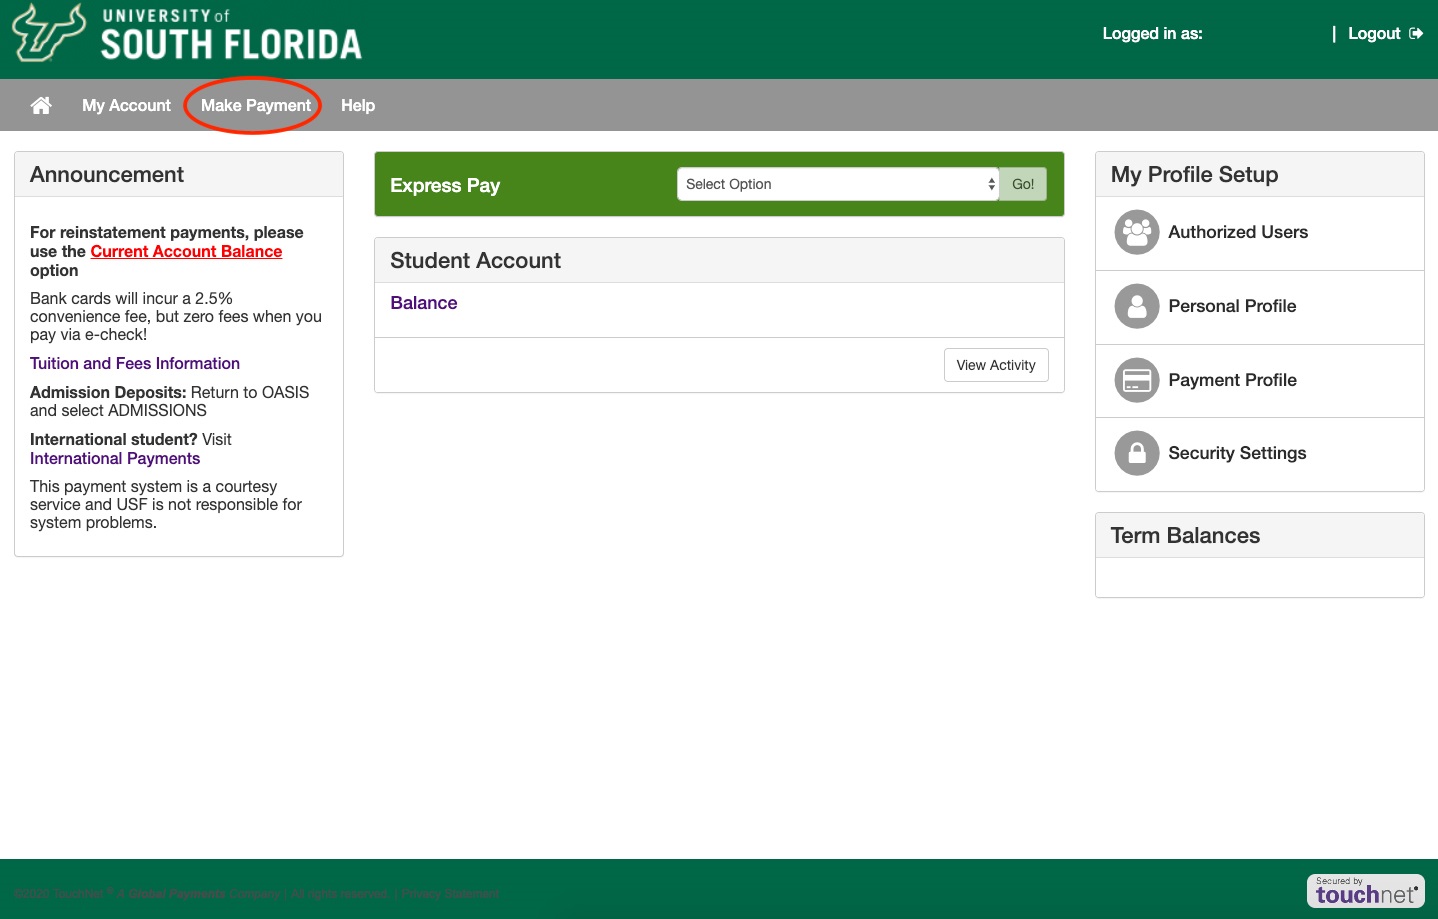Open the Help menu item

[358, 105]
